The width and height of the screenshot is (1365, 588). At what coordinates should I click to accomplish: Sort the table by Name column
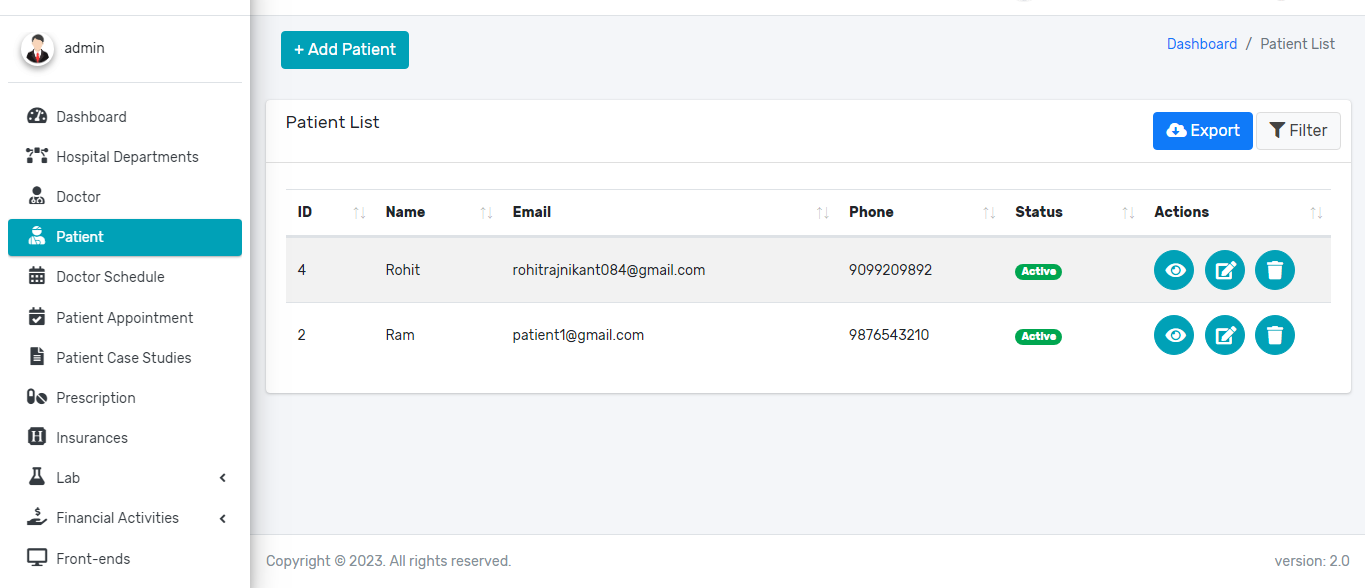click(405, 211)
